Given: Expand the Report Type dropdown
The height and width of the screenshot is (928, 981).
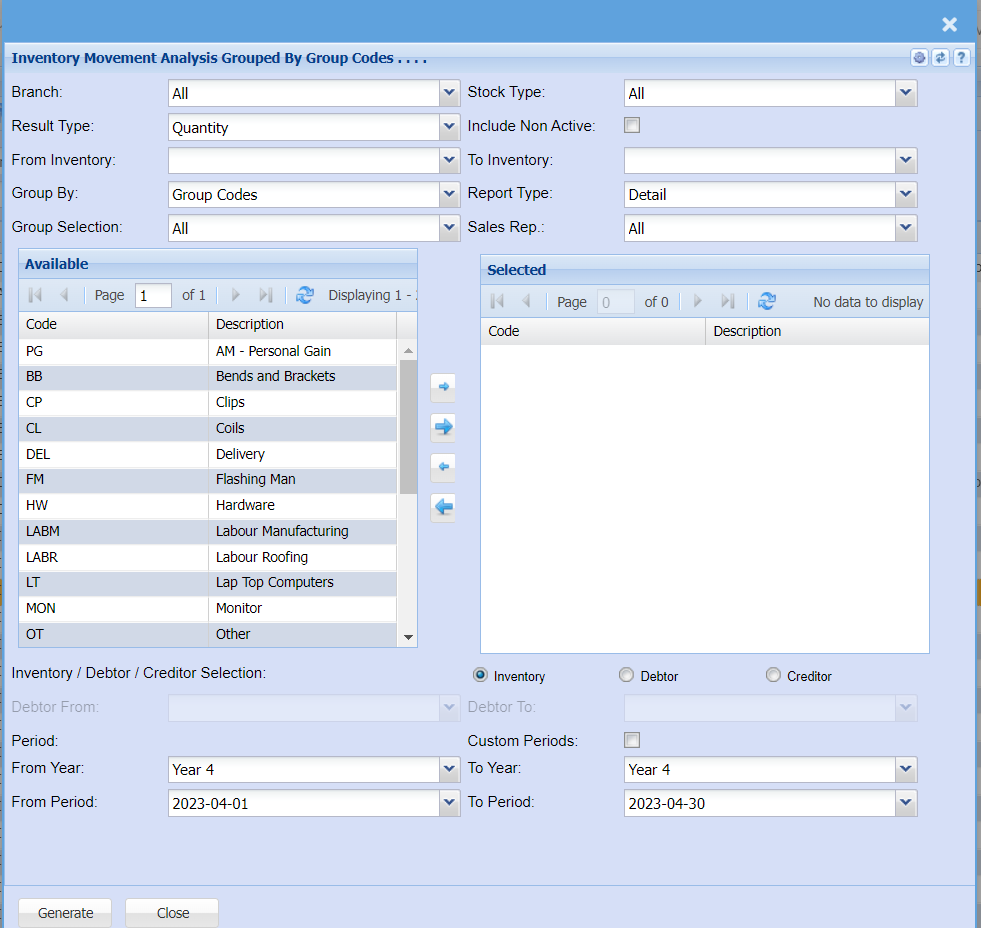Looking at the screenshot, I should 906,194.
